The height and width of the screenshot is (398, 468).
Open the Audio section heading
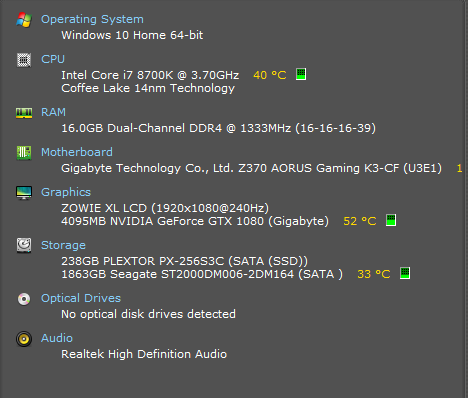(x=57, y=338)
